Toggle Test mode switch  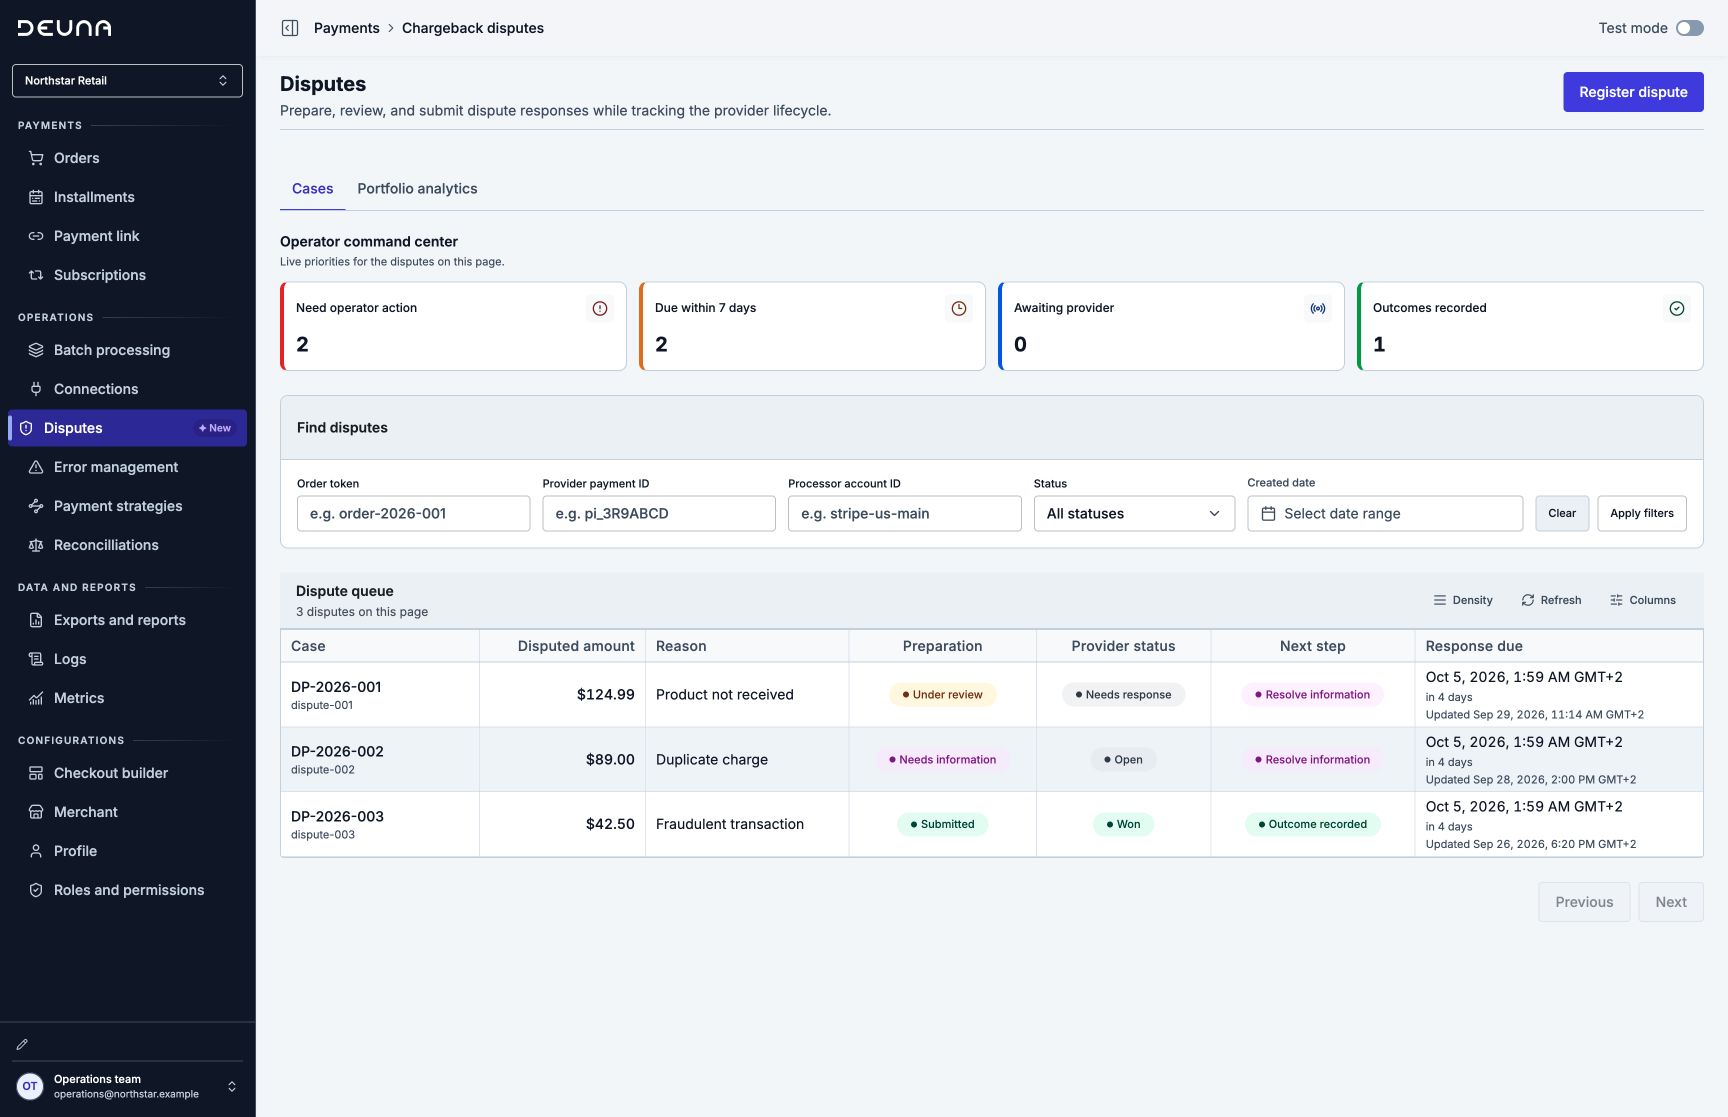pos(1690,28)
